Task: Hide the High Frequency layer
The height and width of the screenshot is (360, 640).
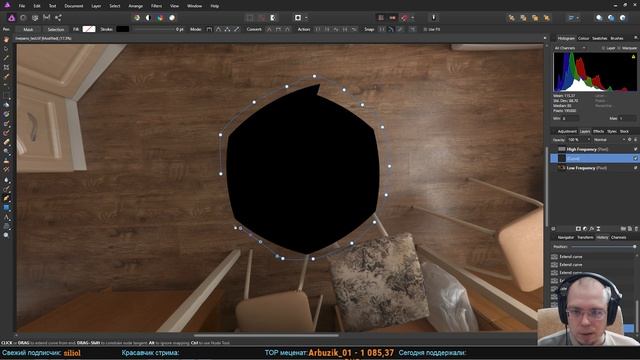Action: (636, 149)
